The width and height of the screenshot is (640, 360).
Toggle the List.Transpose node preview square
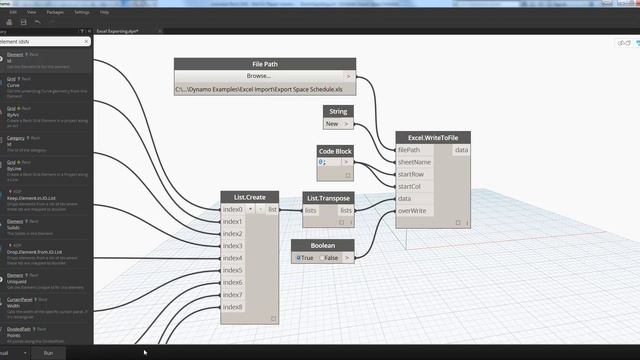342,222
